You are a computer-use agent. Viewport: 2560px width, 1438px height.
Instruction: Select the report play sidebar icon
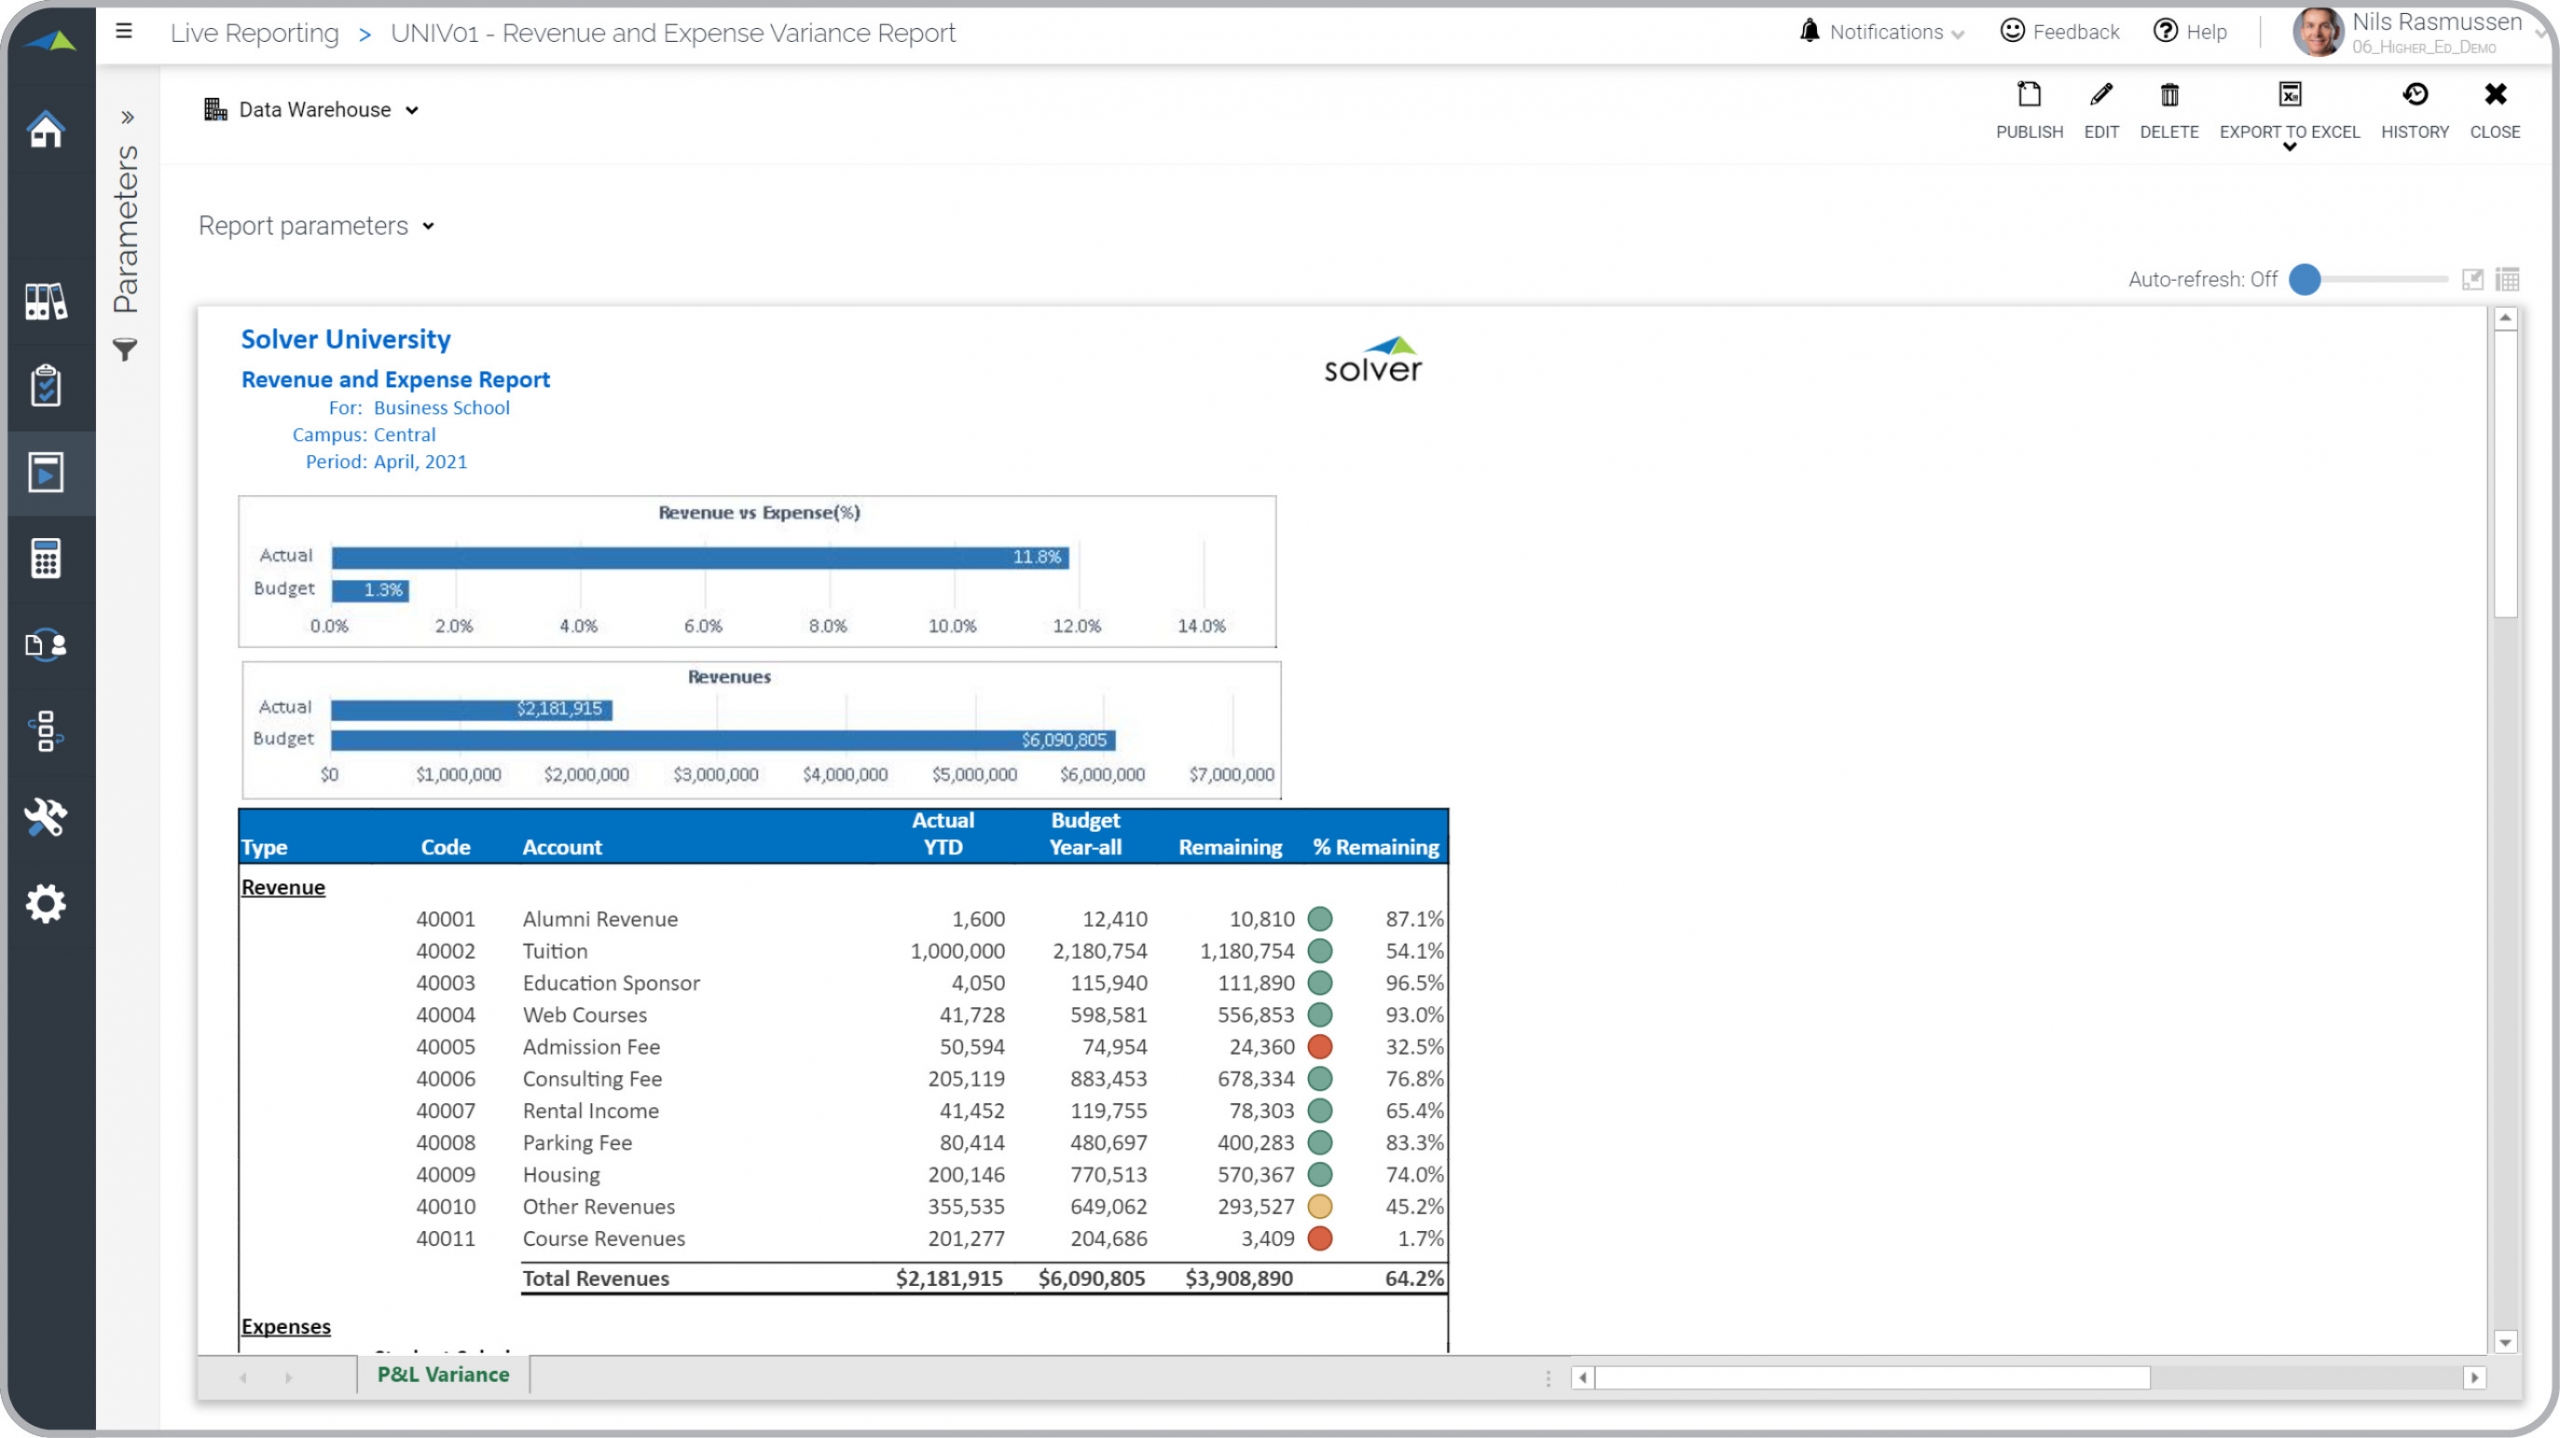(x=46, y=473)
